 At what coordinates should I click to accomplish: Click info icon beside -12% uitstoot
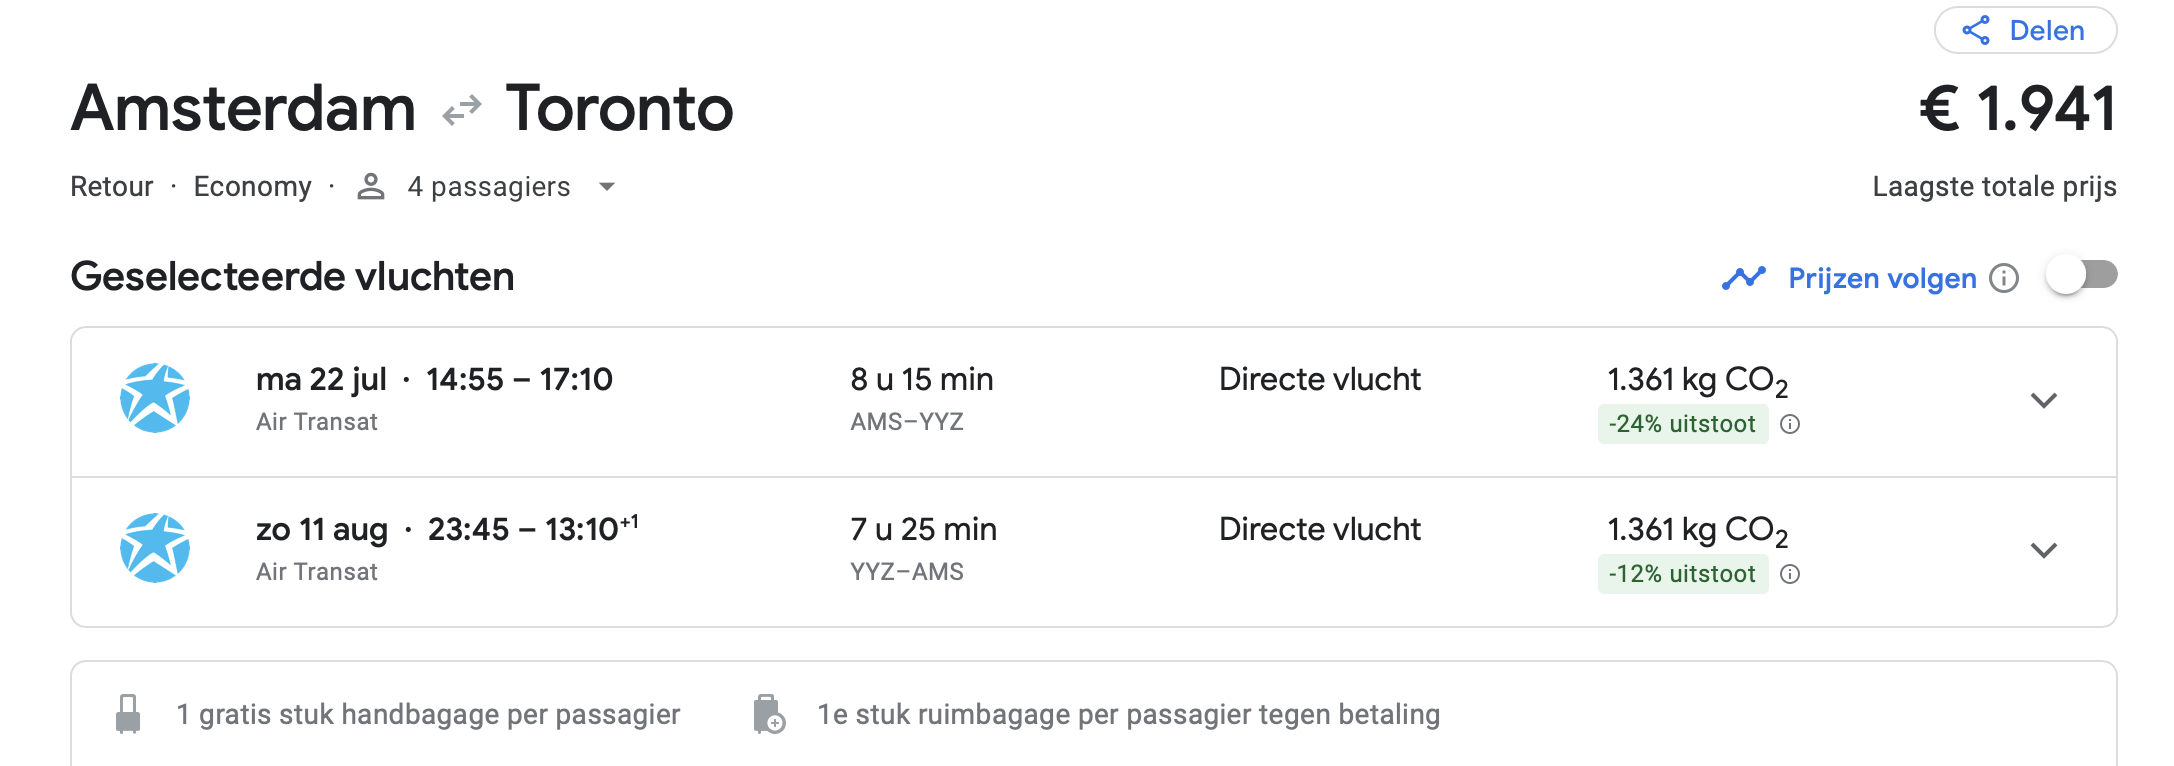click(1790, 574)
